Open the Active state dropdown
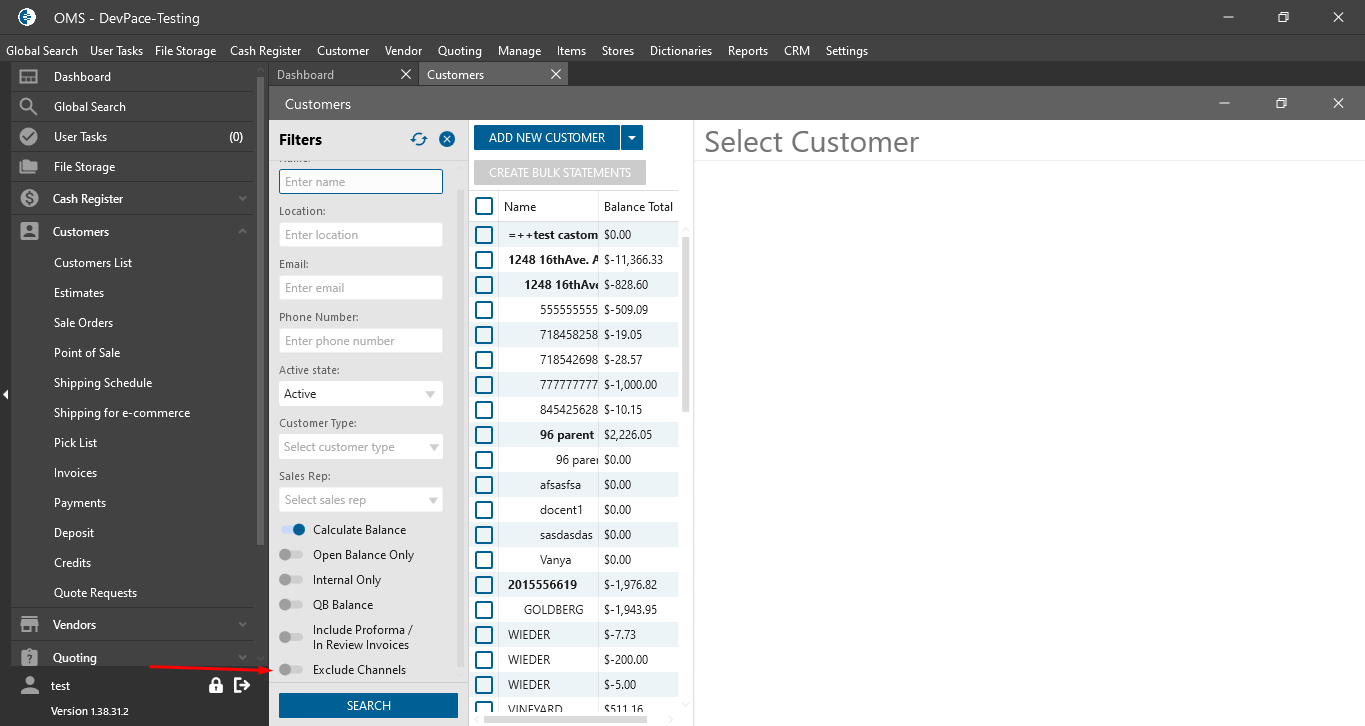The height and width of the screenshot is (726, 1365). pos(360,394)
